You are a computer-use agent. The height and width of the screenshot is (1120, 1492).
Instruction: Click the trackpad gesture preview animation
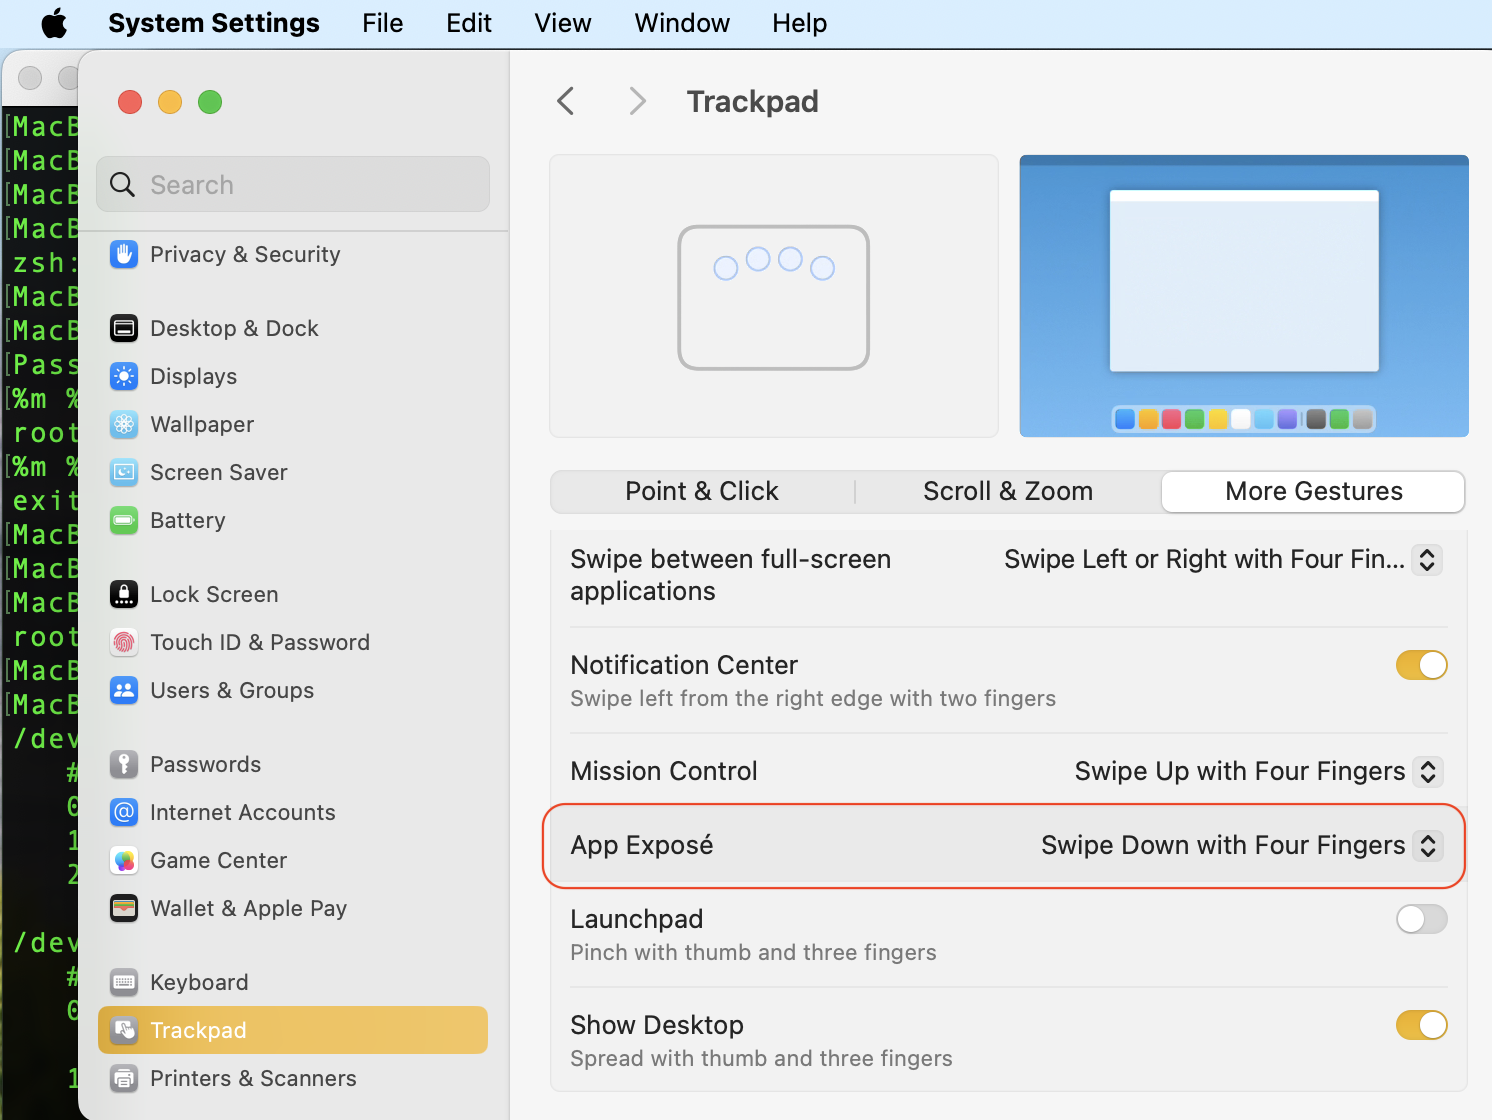(774, 296)
